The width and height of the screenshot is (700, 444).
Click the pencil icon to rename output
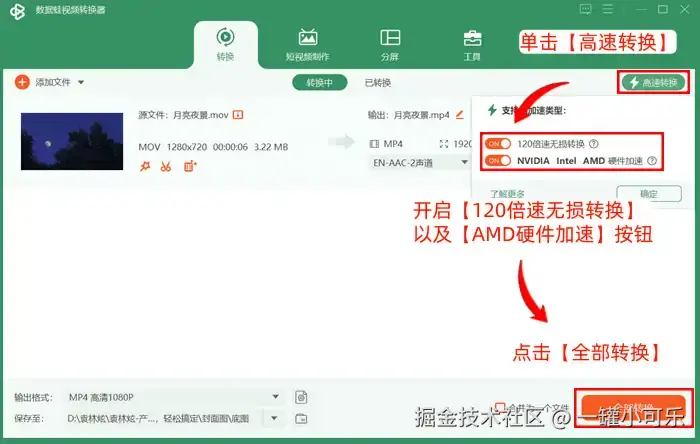point(459,115)
